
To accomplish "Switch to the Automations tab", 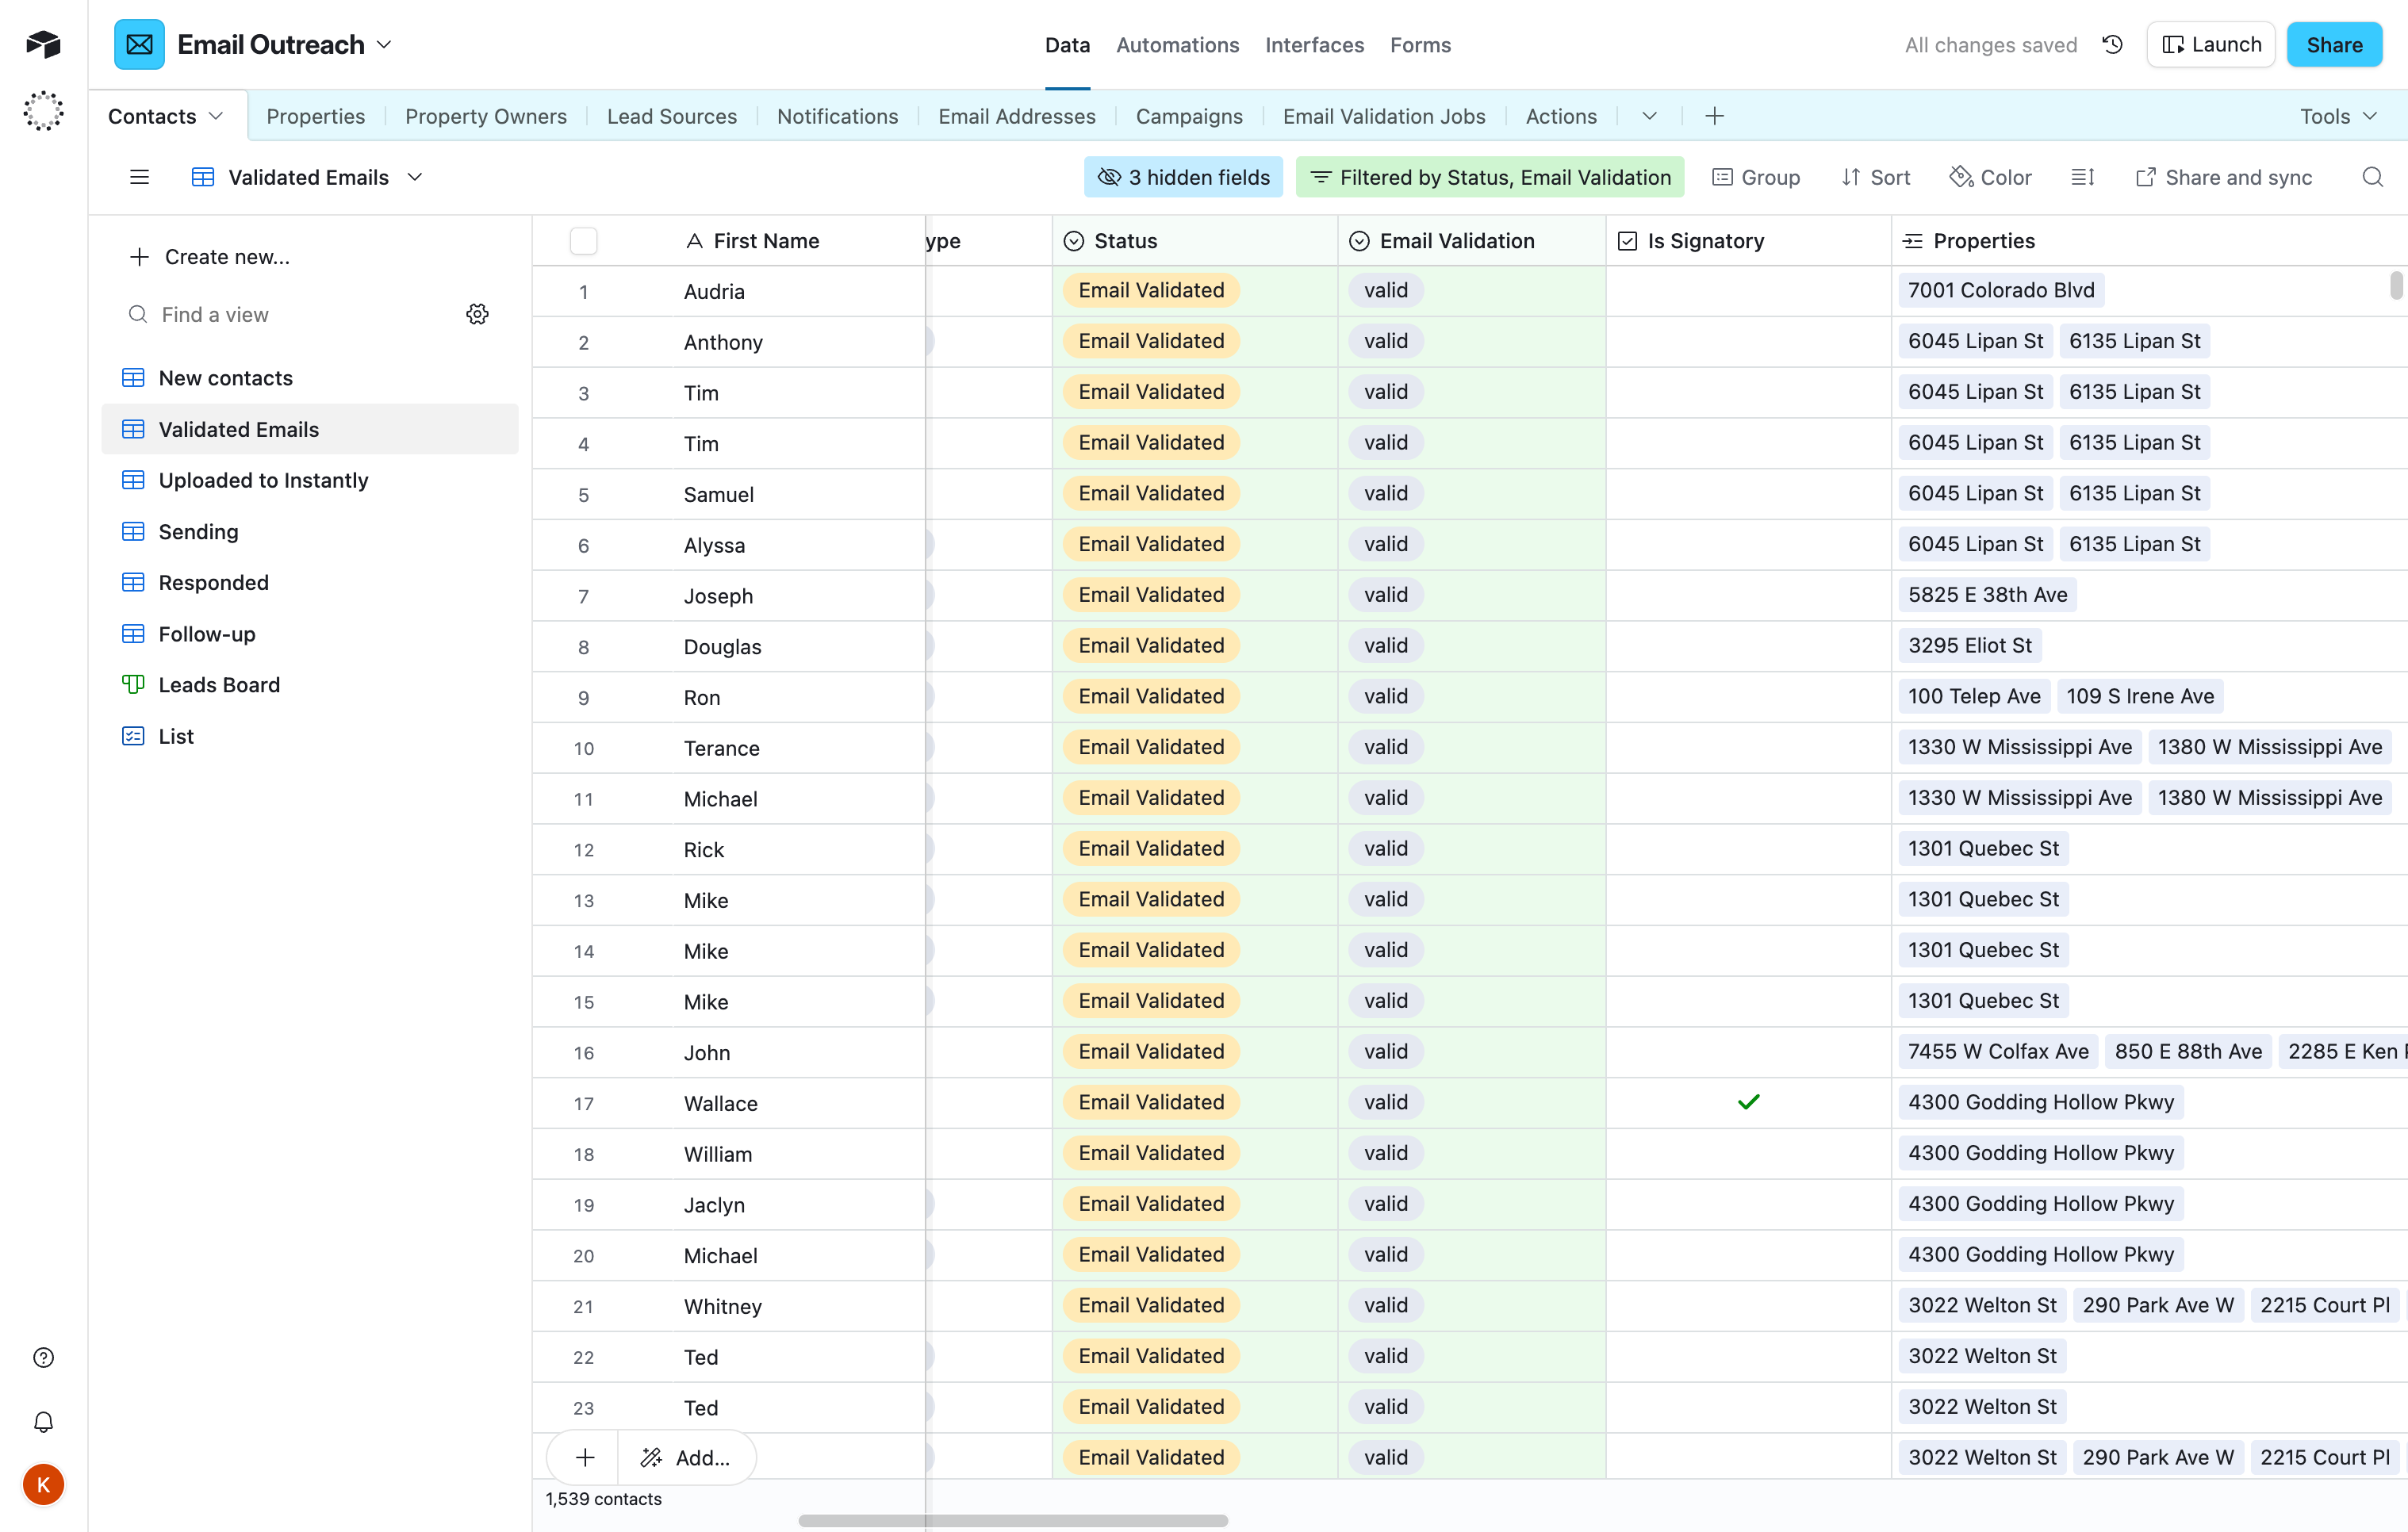I will [x=1177, y=45].
